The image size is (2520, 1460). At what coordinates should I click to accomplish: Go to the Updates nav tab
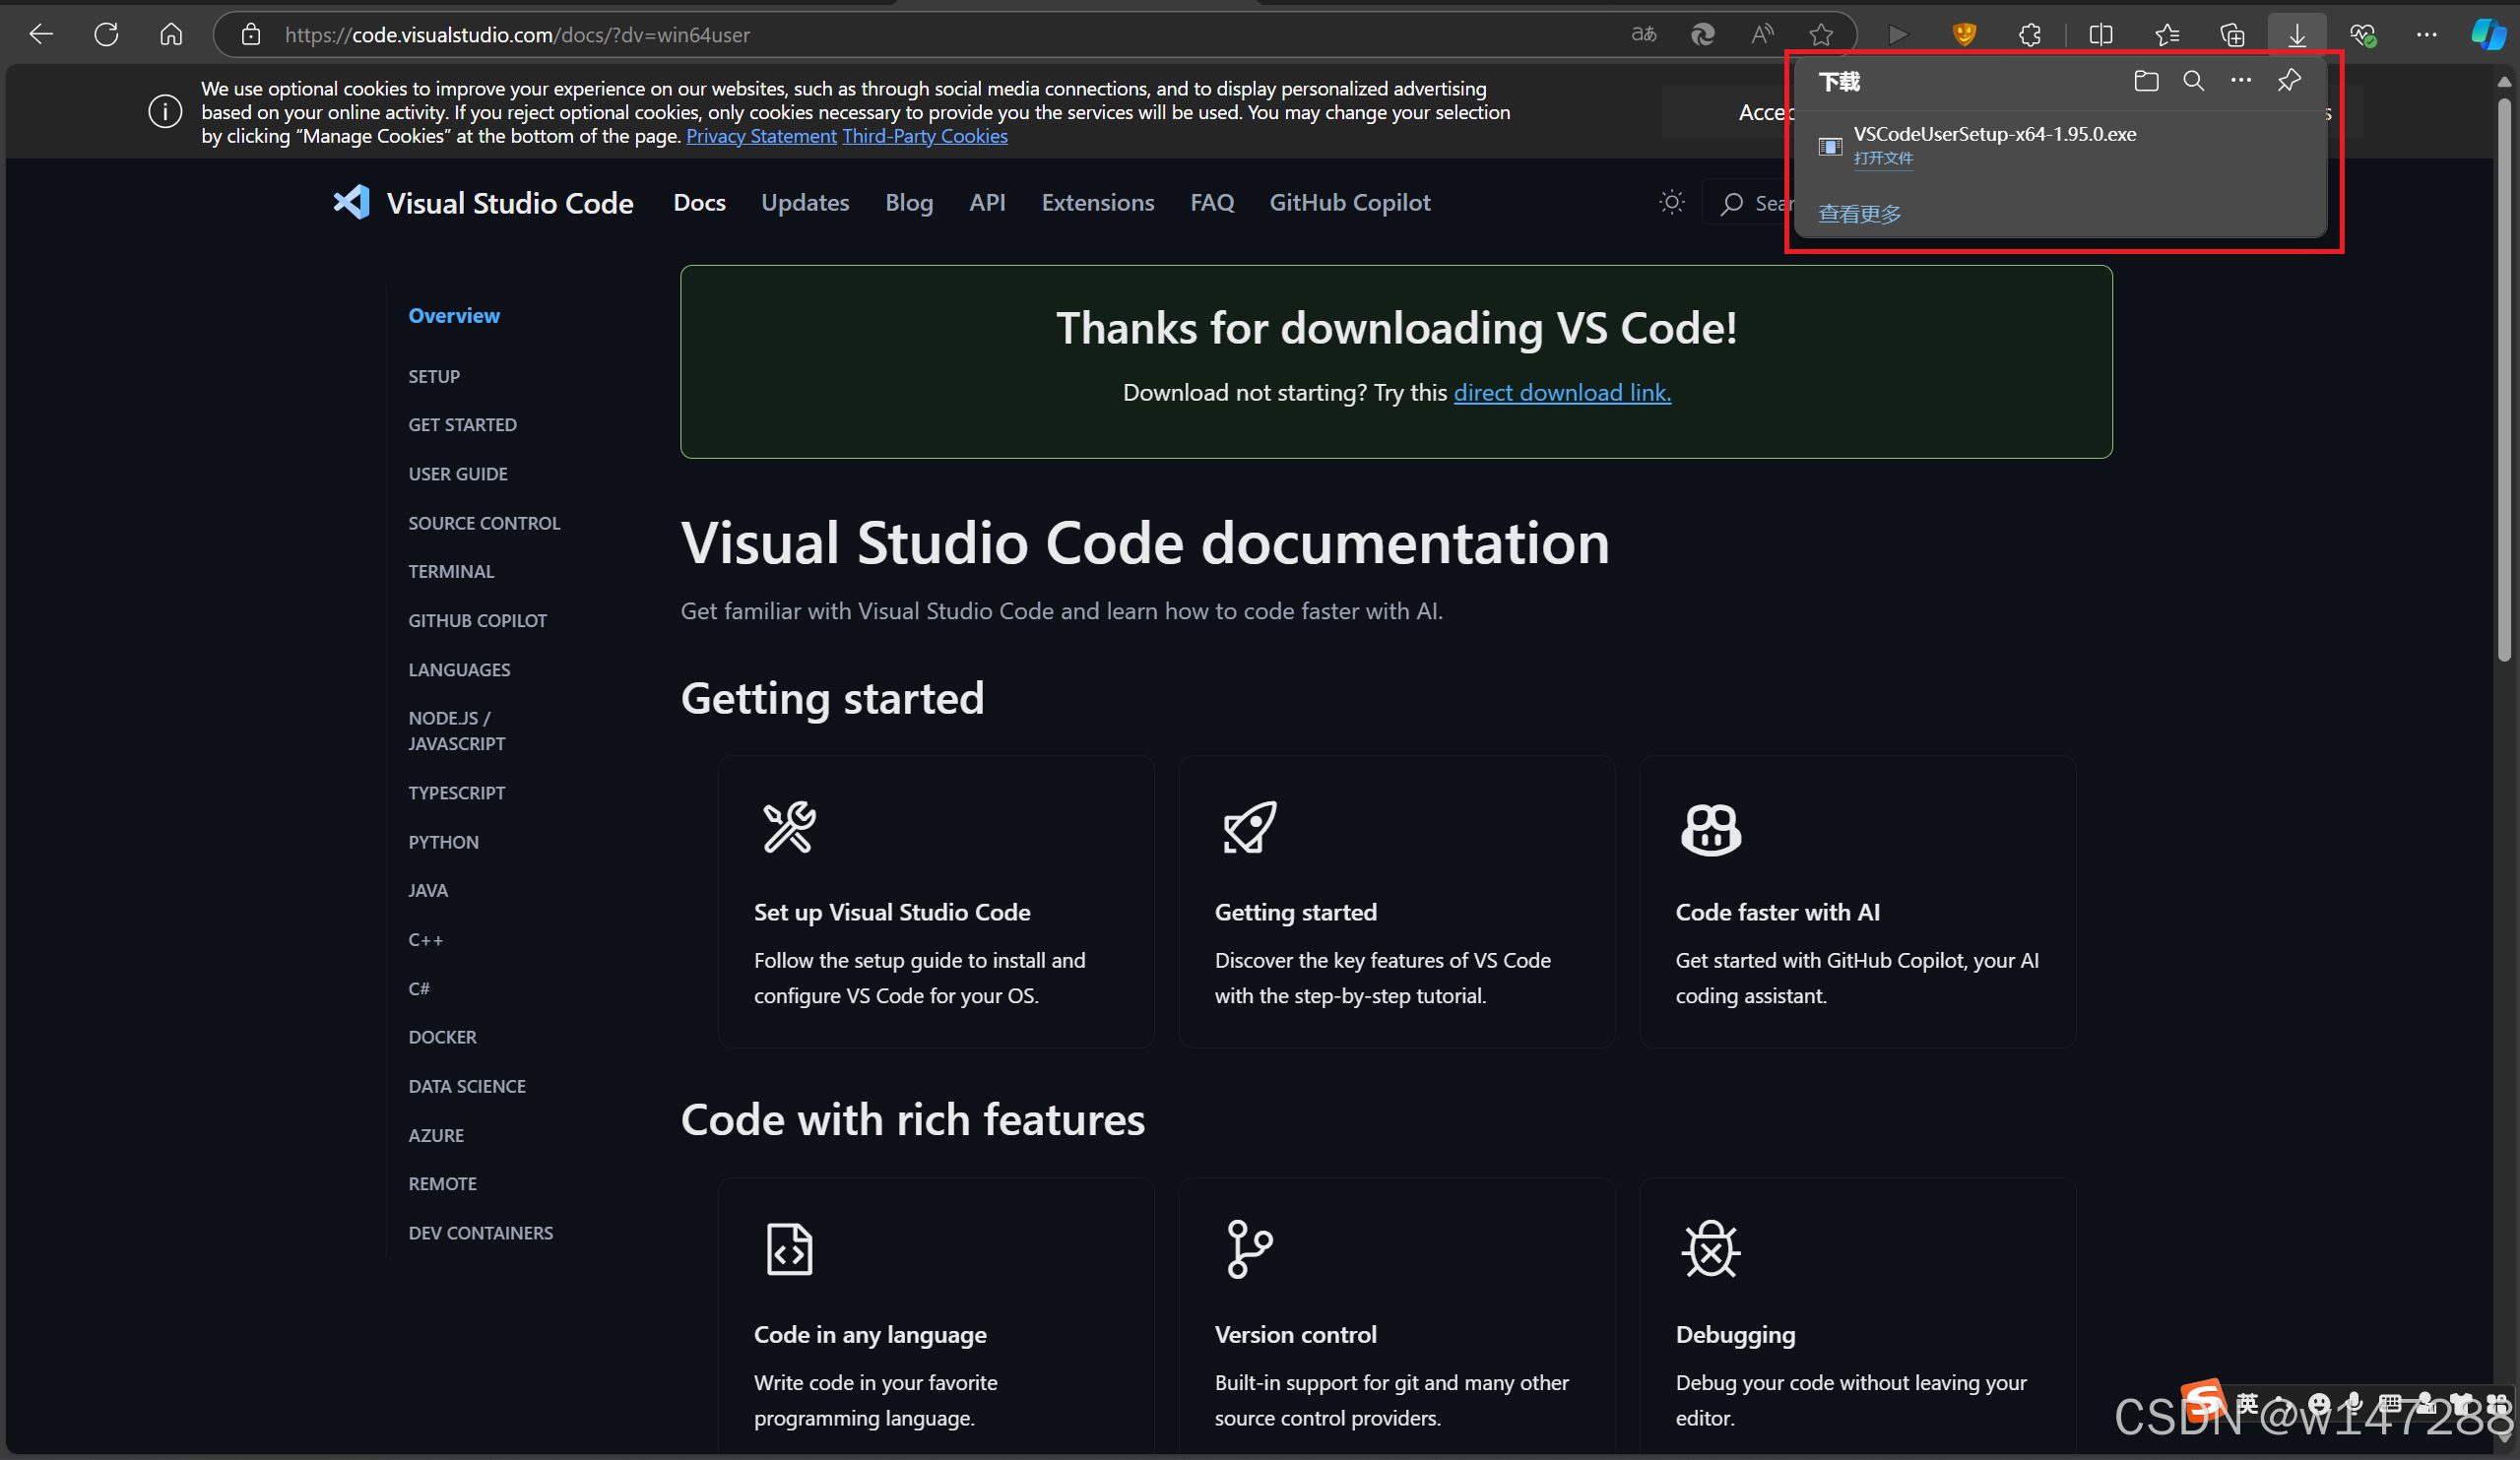click(804, 203)
